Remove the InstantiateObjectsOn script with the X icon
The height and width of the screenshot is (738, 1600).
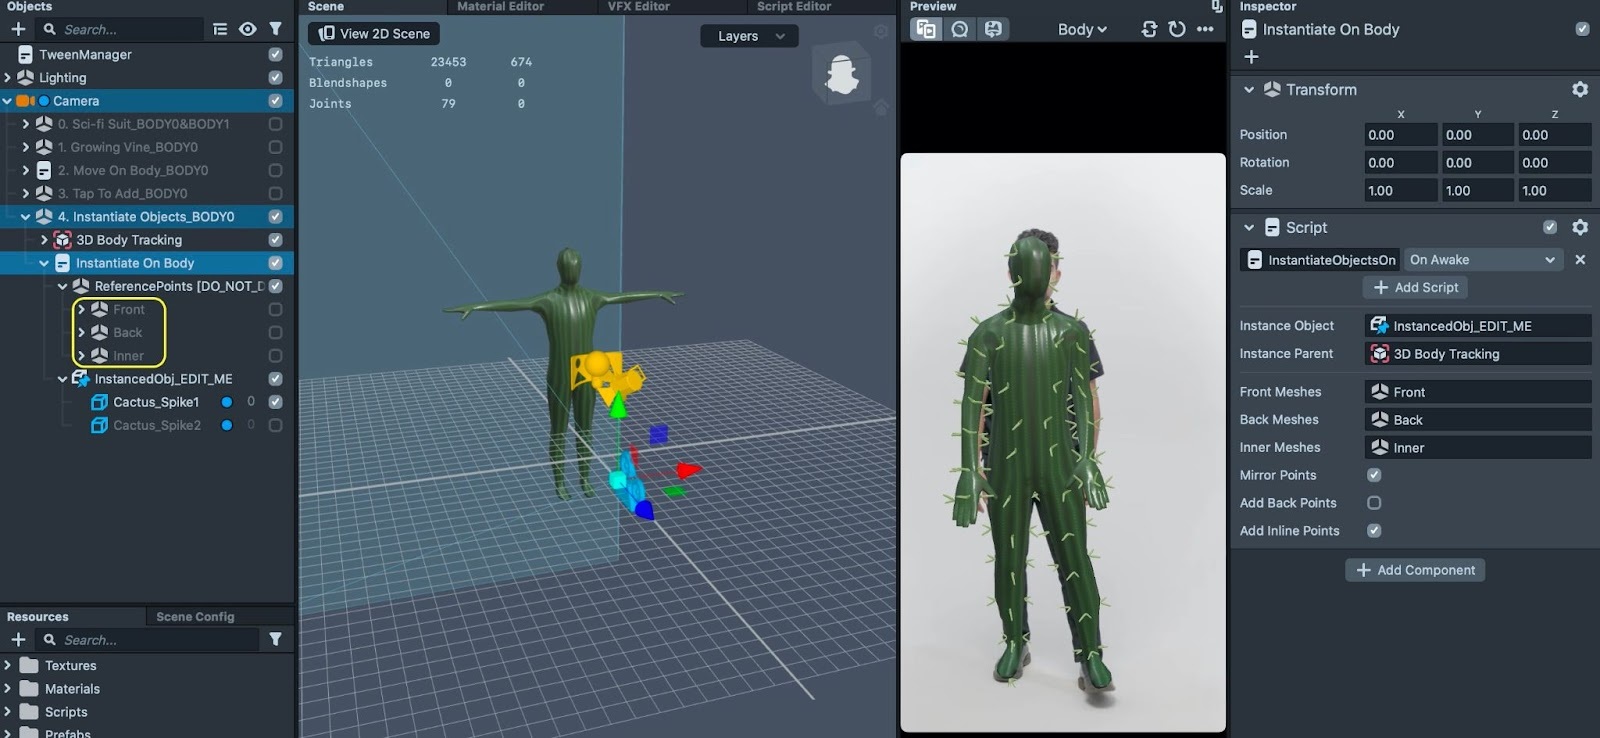point(1580,260)
